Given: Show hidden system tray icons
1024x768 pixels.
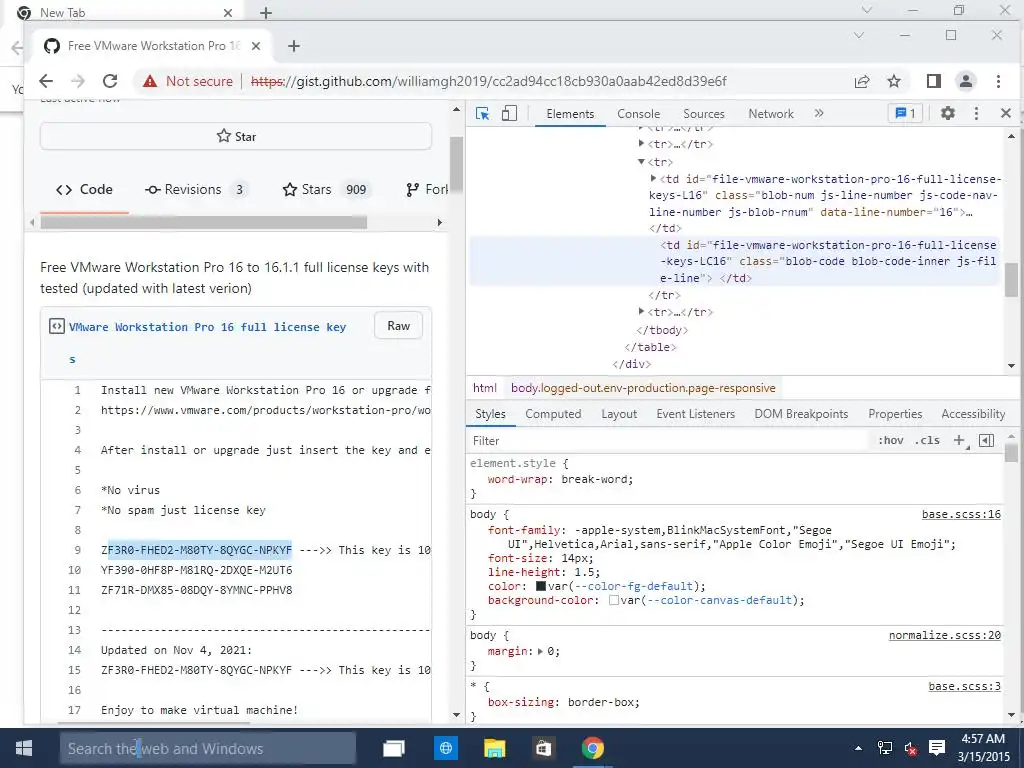Looking at the screenshot, I should tap(858, 748).
